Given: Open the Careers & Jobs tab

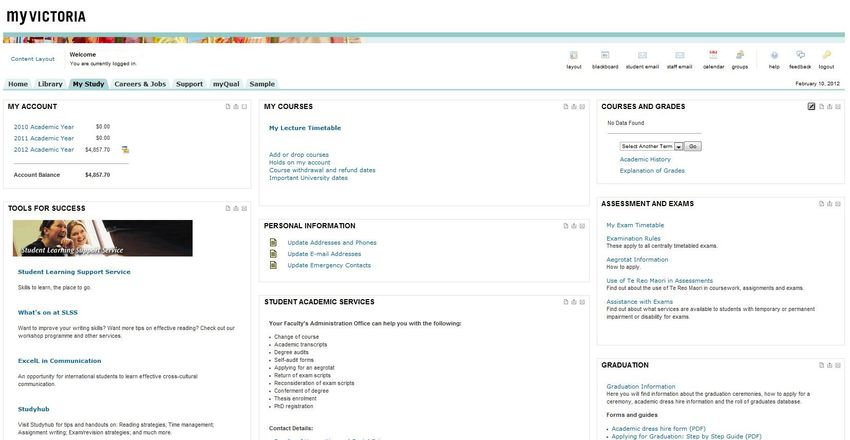Looking at the screenshot, I should coord(140,84).
